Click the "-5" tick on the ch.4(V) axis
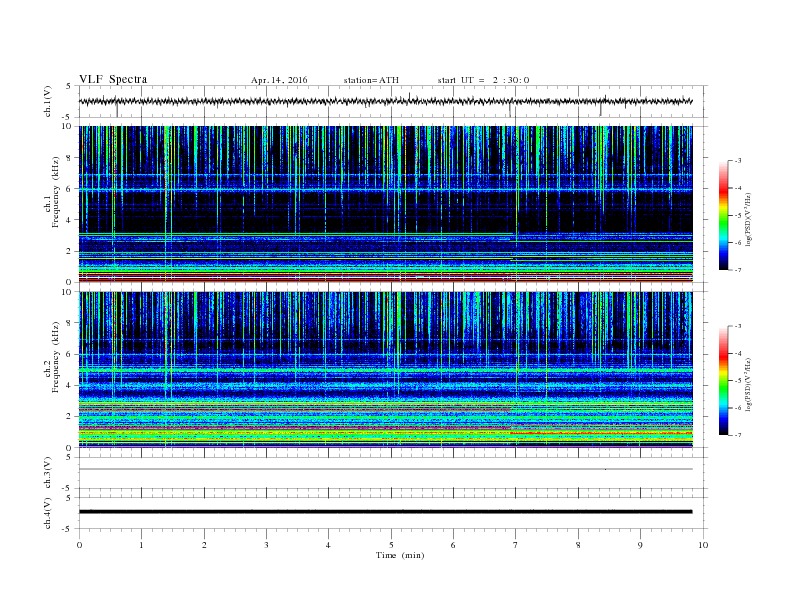The image size is (792, 612). (x=67, y=529)
